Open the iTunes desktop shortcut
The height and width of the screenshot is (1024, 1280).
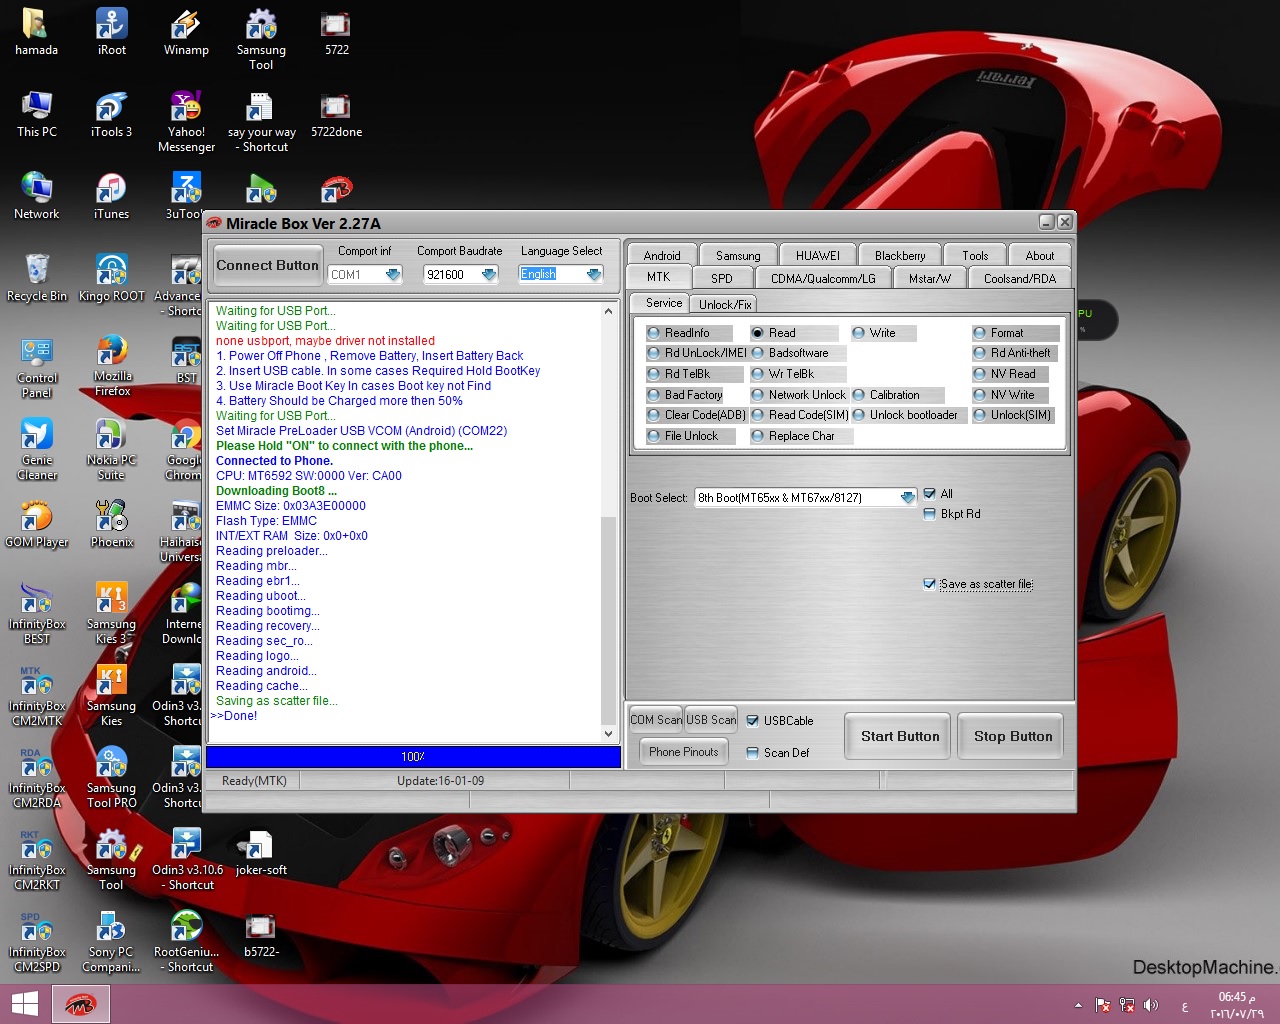click(x=111, y=196)
